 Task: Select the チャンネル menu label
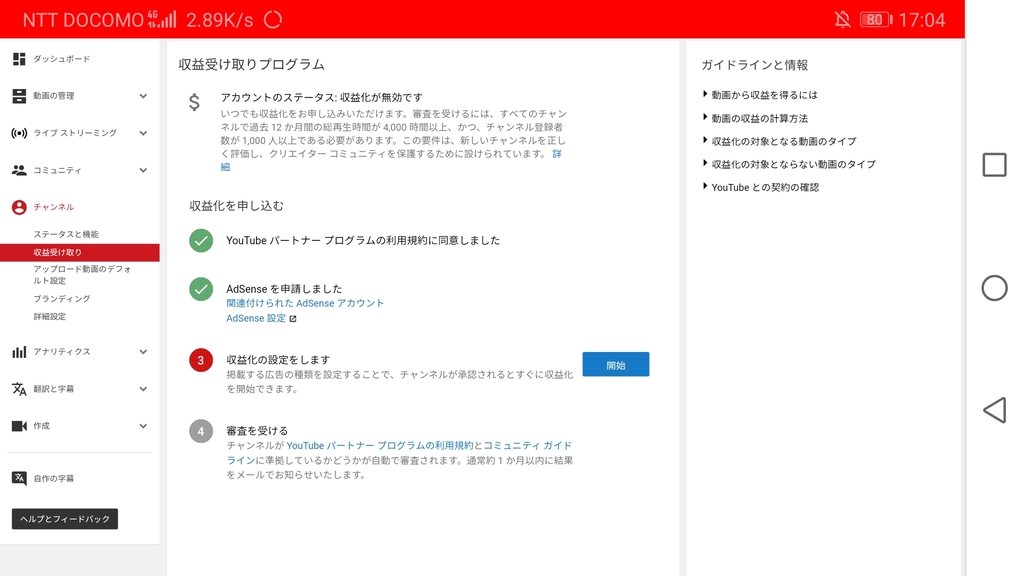coord(54,207)
